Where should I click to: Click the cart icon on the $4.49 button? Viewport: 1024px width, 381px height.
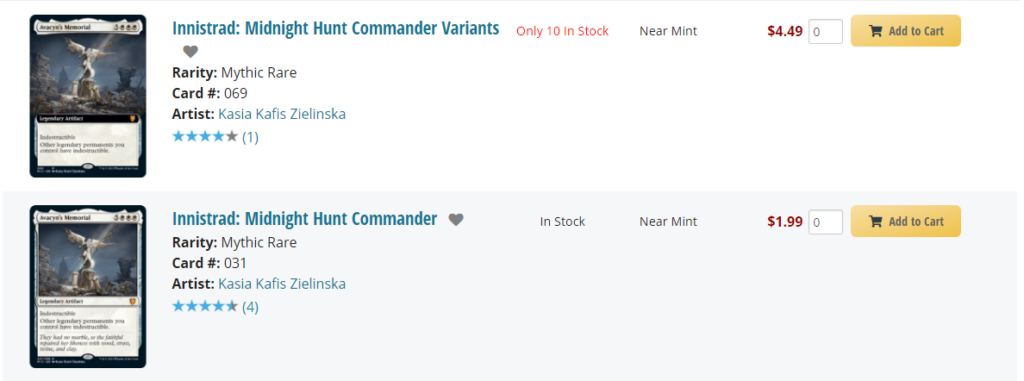point(876,31)
